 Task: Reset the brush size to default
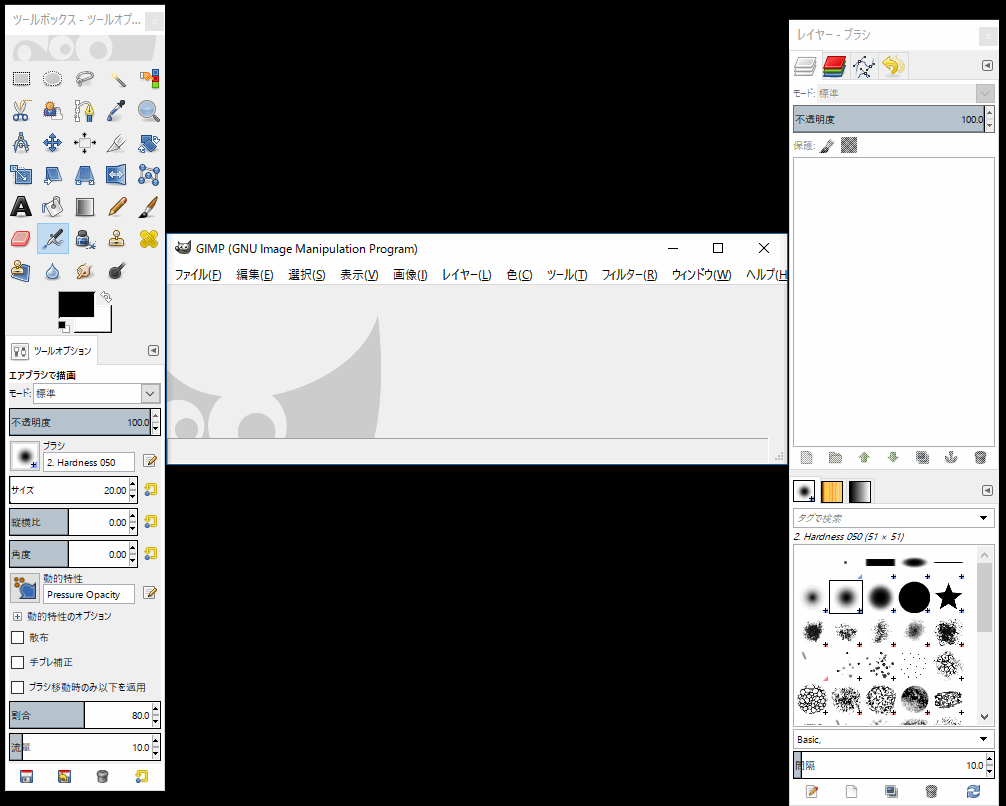pyautogui.click(x=150, y=490)
